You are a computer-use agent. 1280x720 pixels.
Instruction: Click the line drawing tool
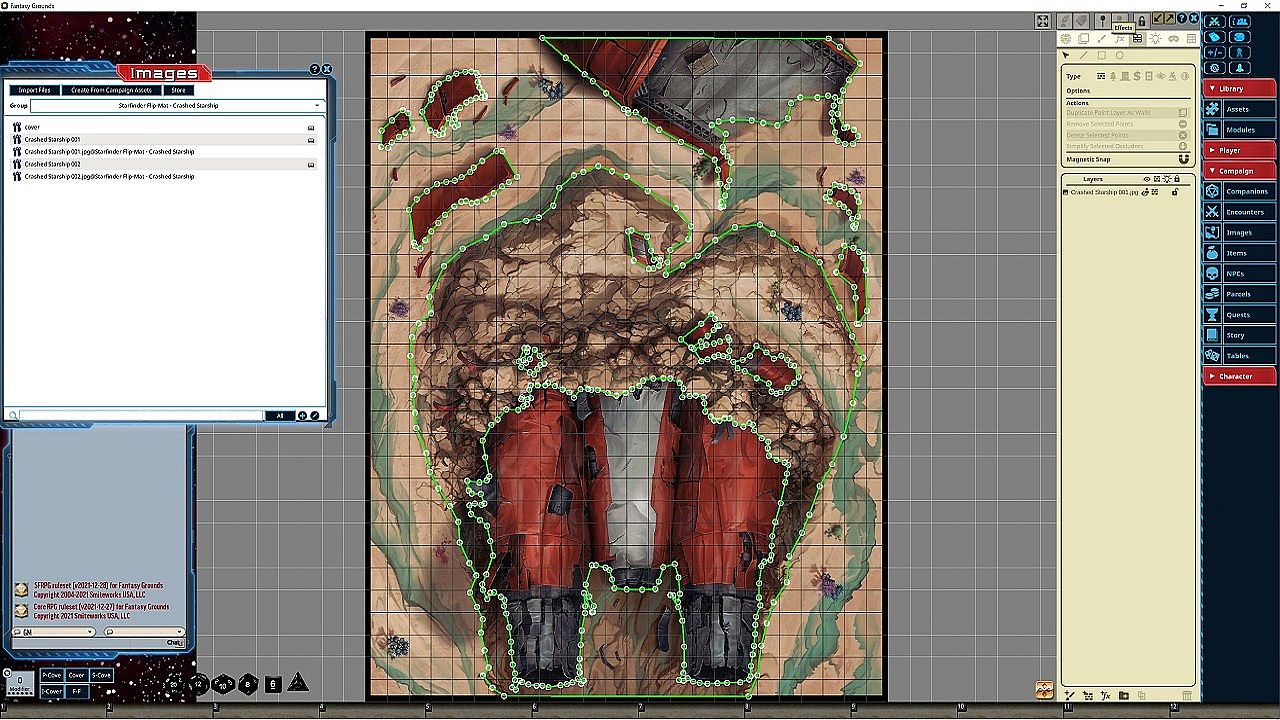(1083, 56)
